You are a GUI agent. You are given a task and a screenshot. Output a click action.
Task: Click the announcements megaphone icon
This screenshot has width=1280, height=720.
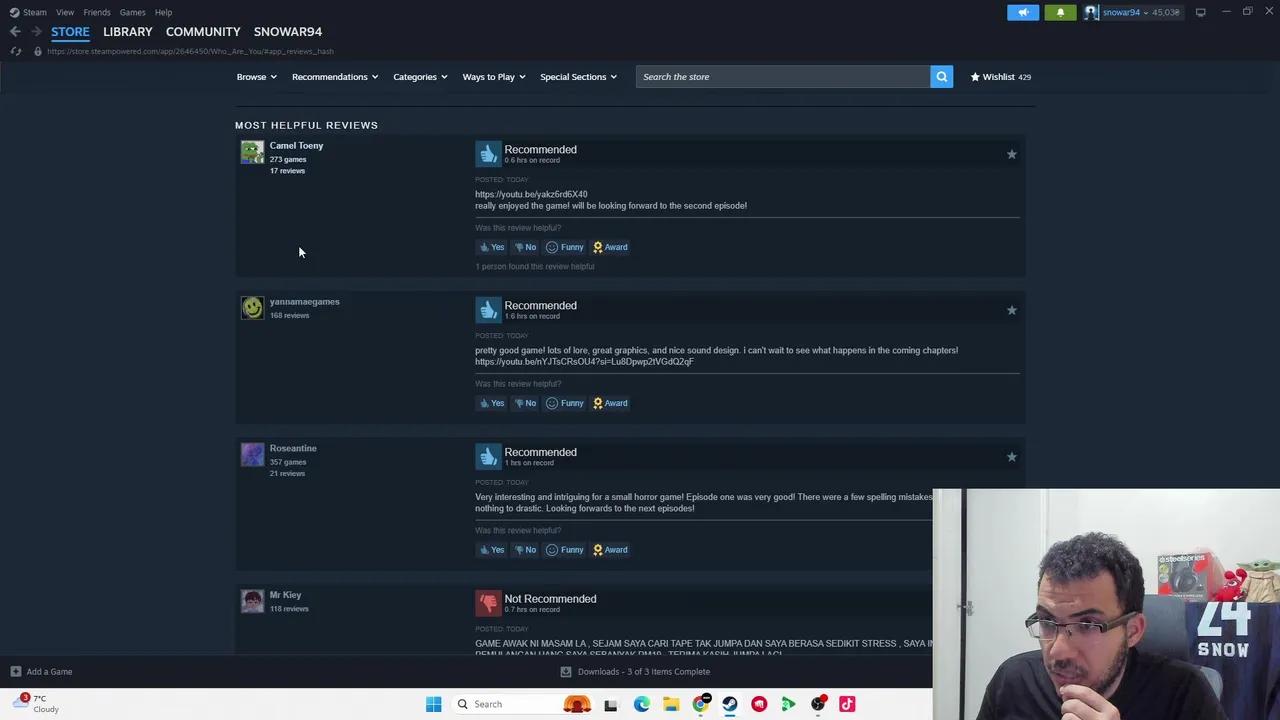pos(1022,12)
